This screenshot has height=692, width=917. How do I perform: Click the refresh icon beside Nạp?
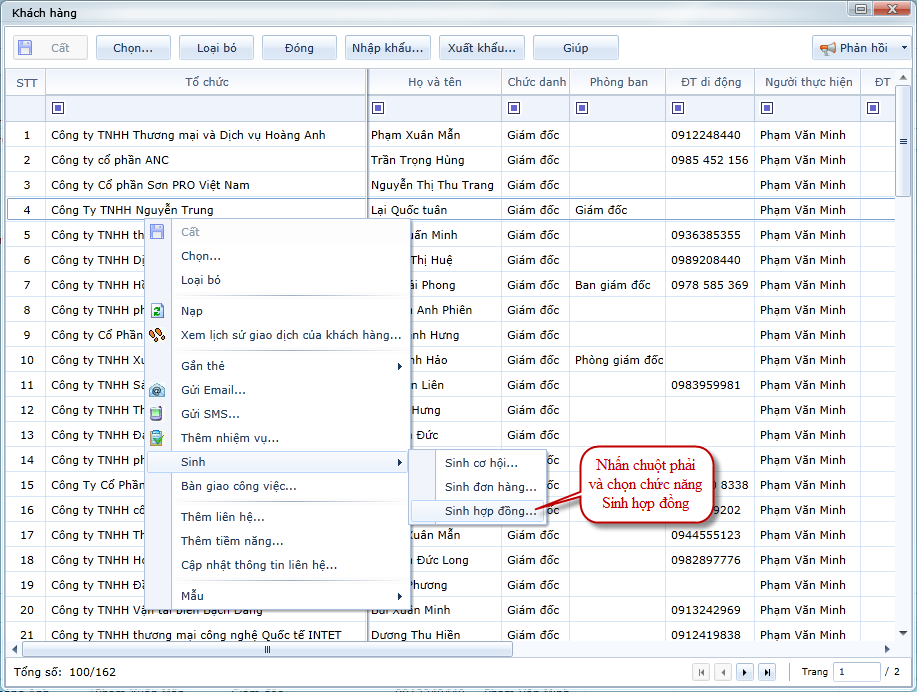tap(157, 311)
